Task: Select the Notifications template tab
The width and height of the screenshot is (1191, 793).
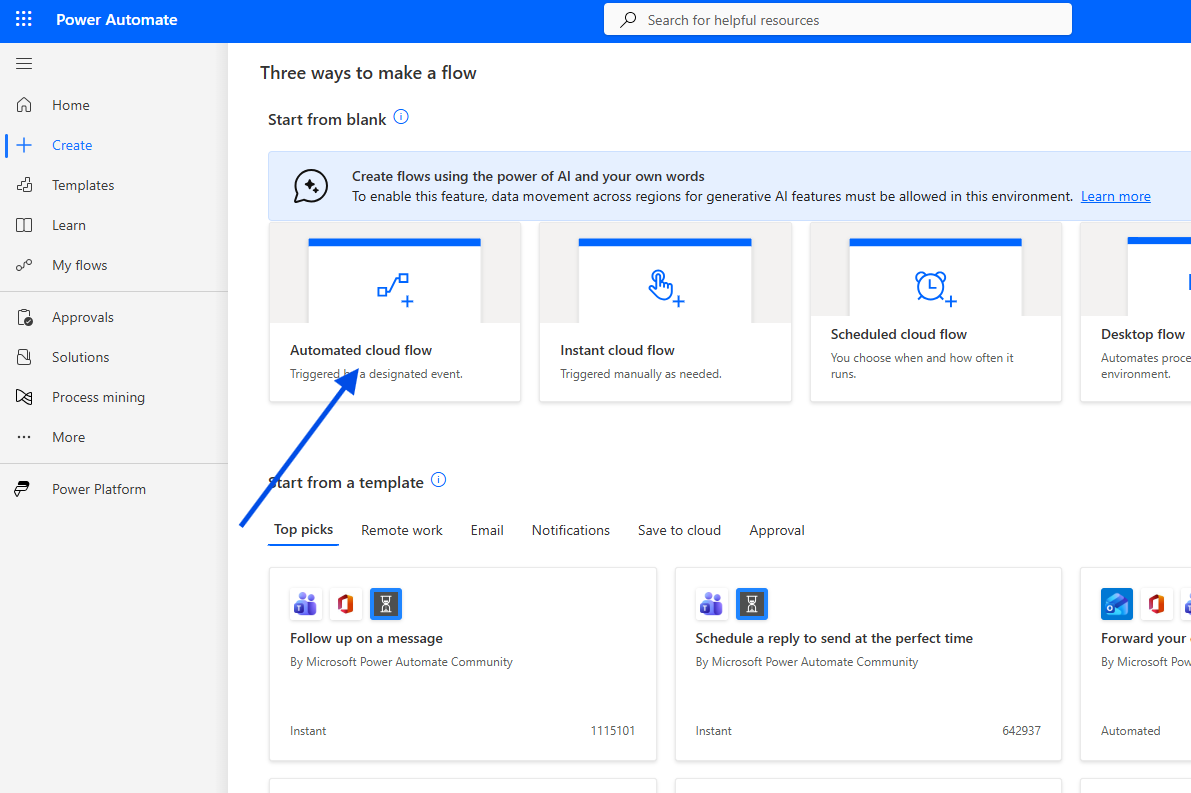Action: (570, 530)
